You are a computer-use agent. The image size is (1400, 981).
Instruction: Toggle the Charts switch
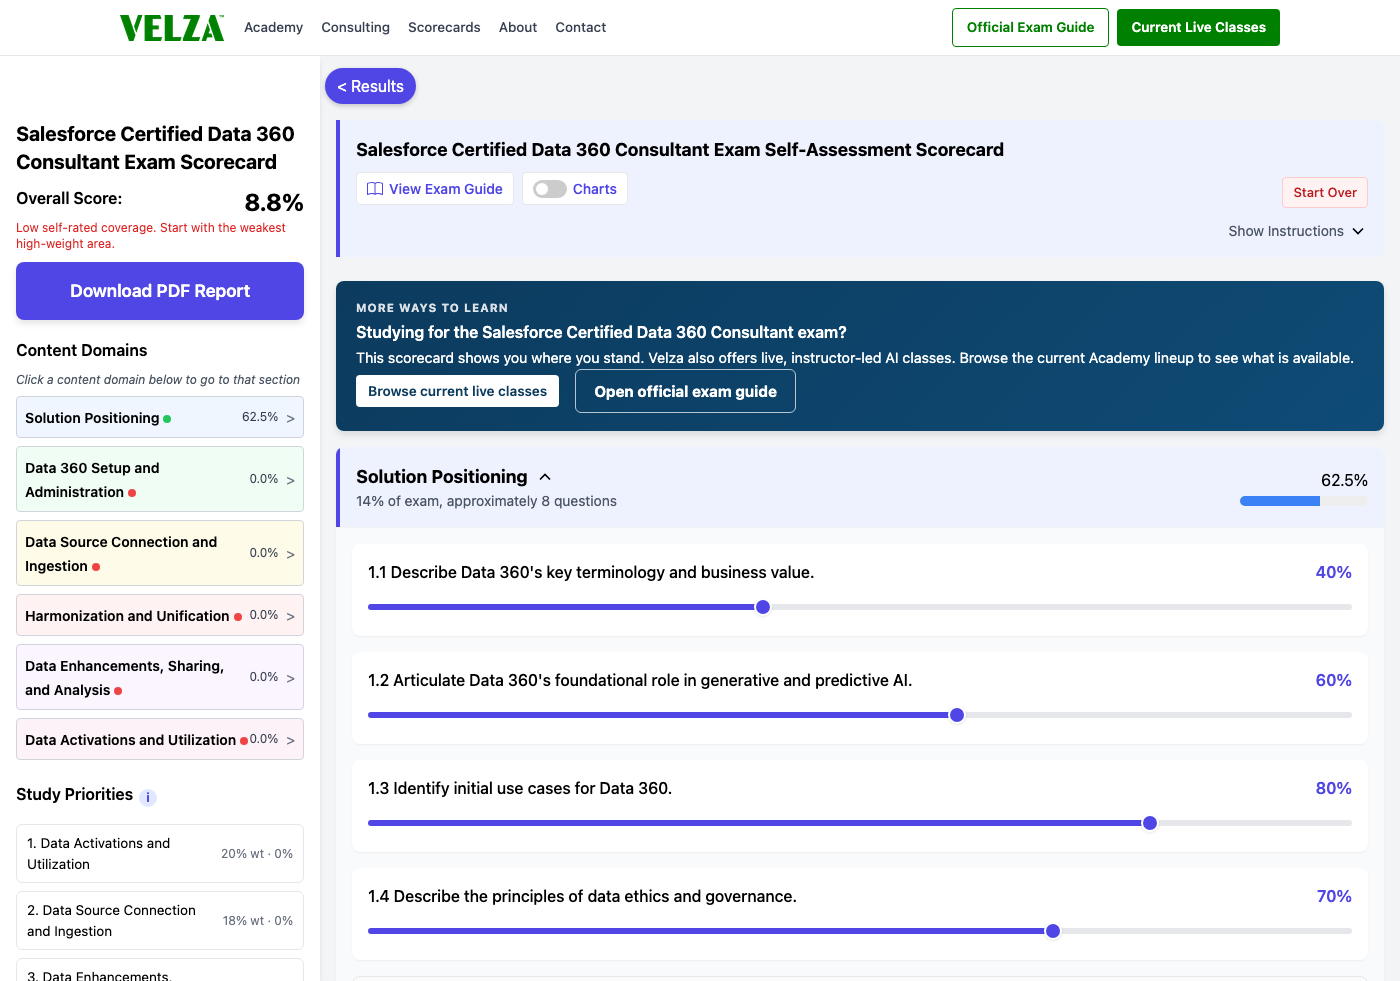[x=550, y=189]
